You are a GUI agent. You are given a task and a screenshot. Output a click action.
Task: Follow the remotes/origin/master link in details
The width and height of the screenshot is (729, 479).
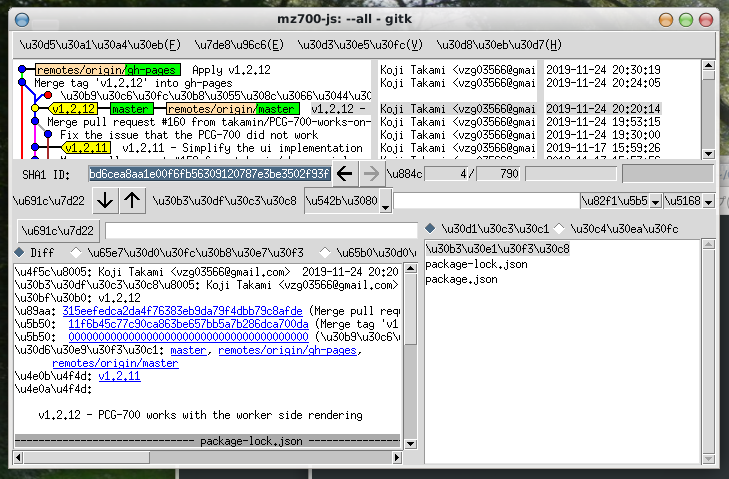115,363
